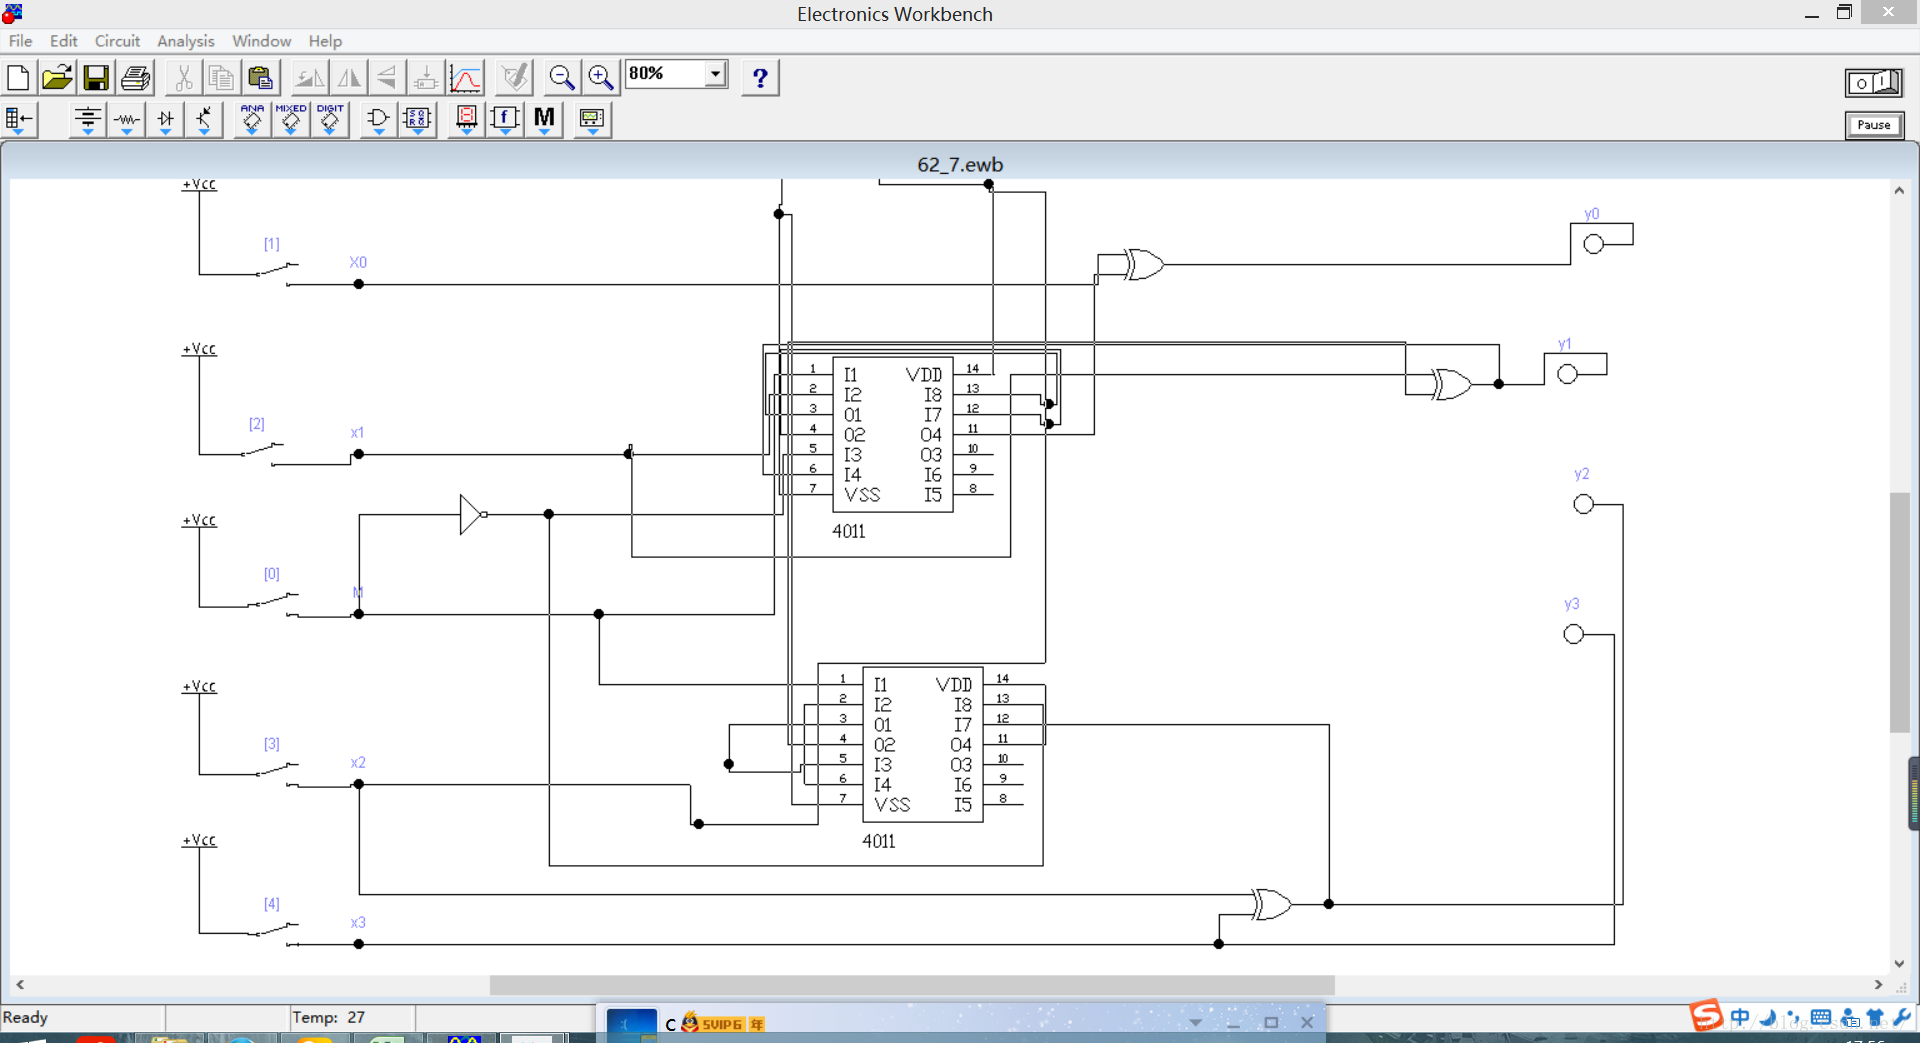Open the Window menu

point(261,41)
